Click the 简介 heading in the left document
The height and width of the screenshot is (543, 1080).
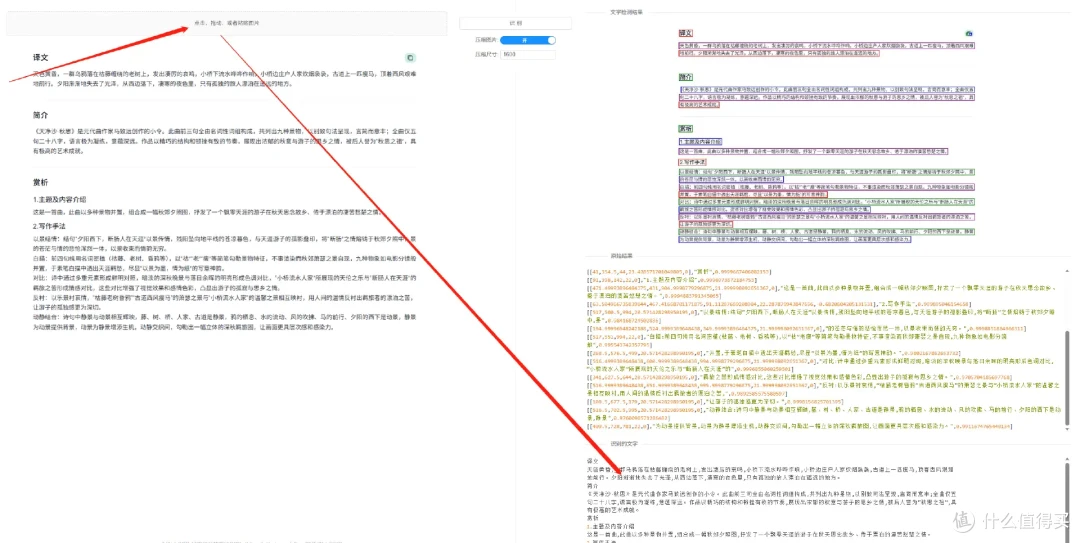click(x=41, y=115)
